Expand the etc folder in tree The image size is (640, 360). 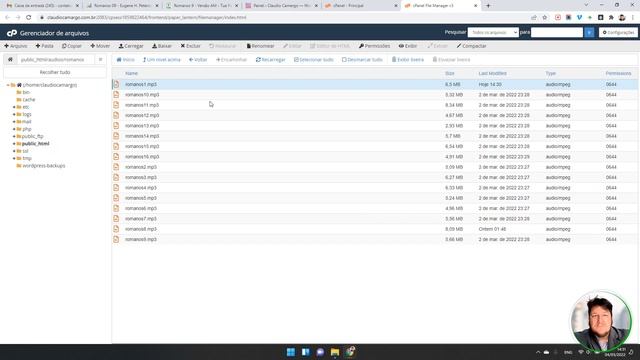pyautogui.click(x=14, y=107)
